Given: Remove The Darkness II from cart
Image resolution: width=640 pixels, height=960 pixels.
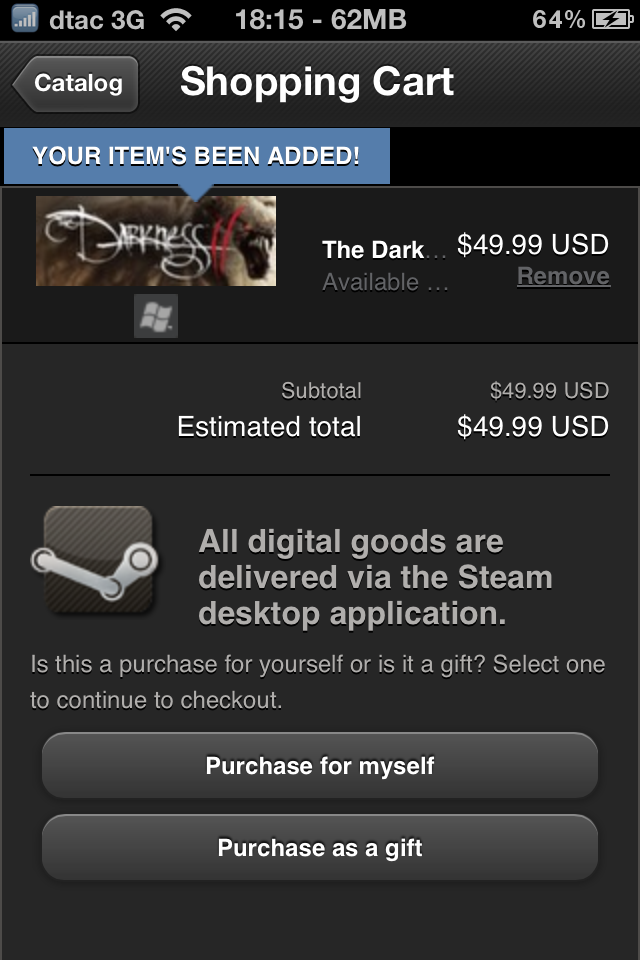Looking at the screenshot, I should 563,276.
